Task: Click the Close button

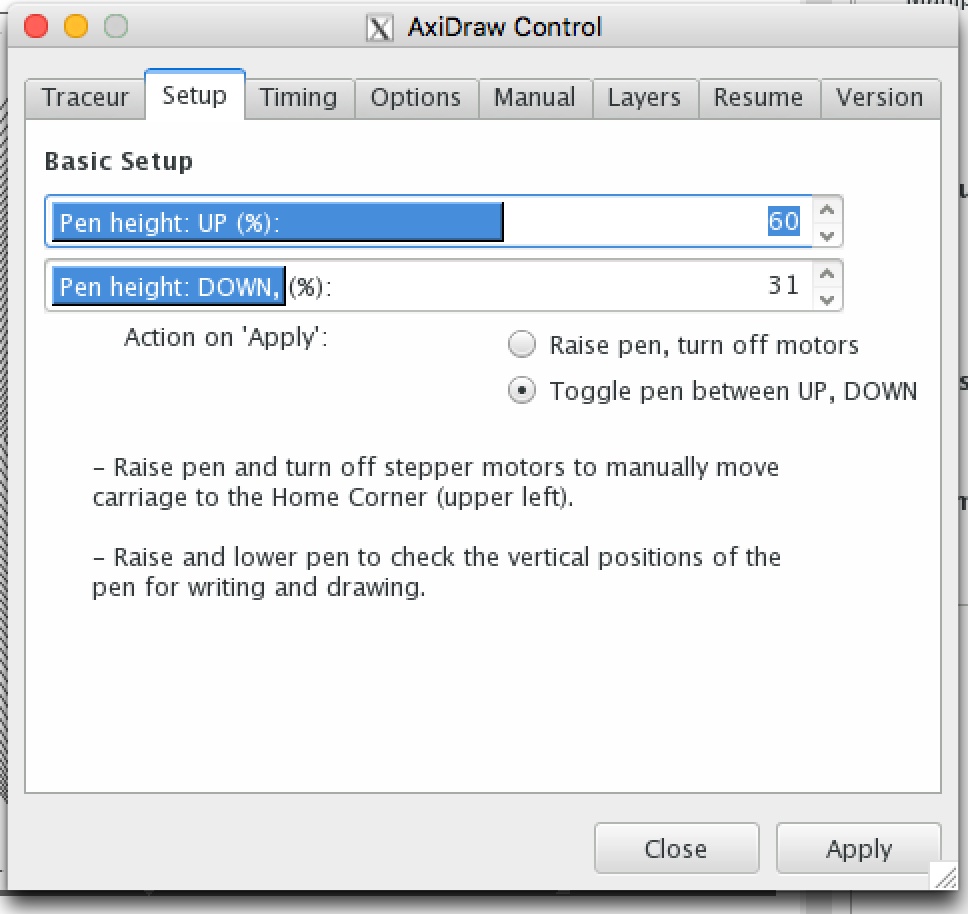Action: click(677, 849)
